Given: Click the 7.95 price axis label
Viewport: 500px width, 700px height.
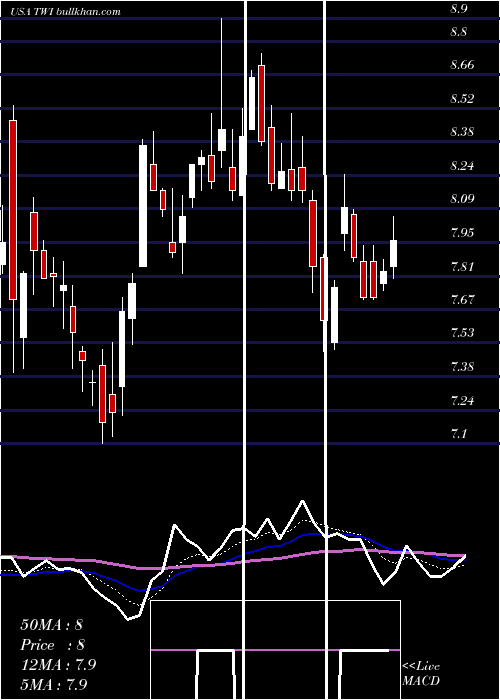Looking at the screenshot, I should (x=462, y=232).
